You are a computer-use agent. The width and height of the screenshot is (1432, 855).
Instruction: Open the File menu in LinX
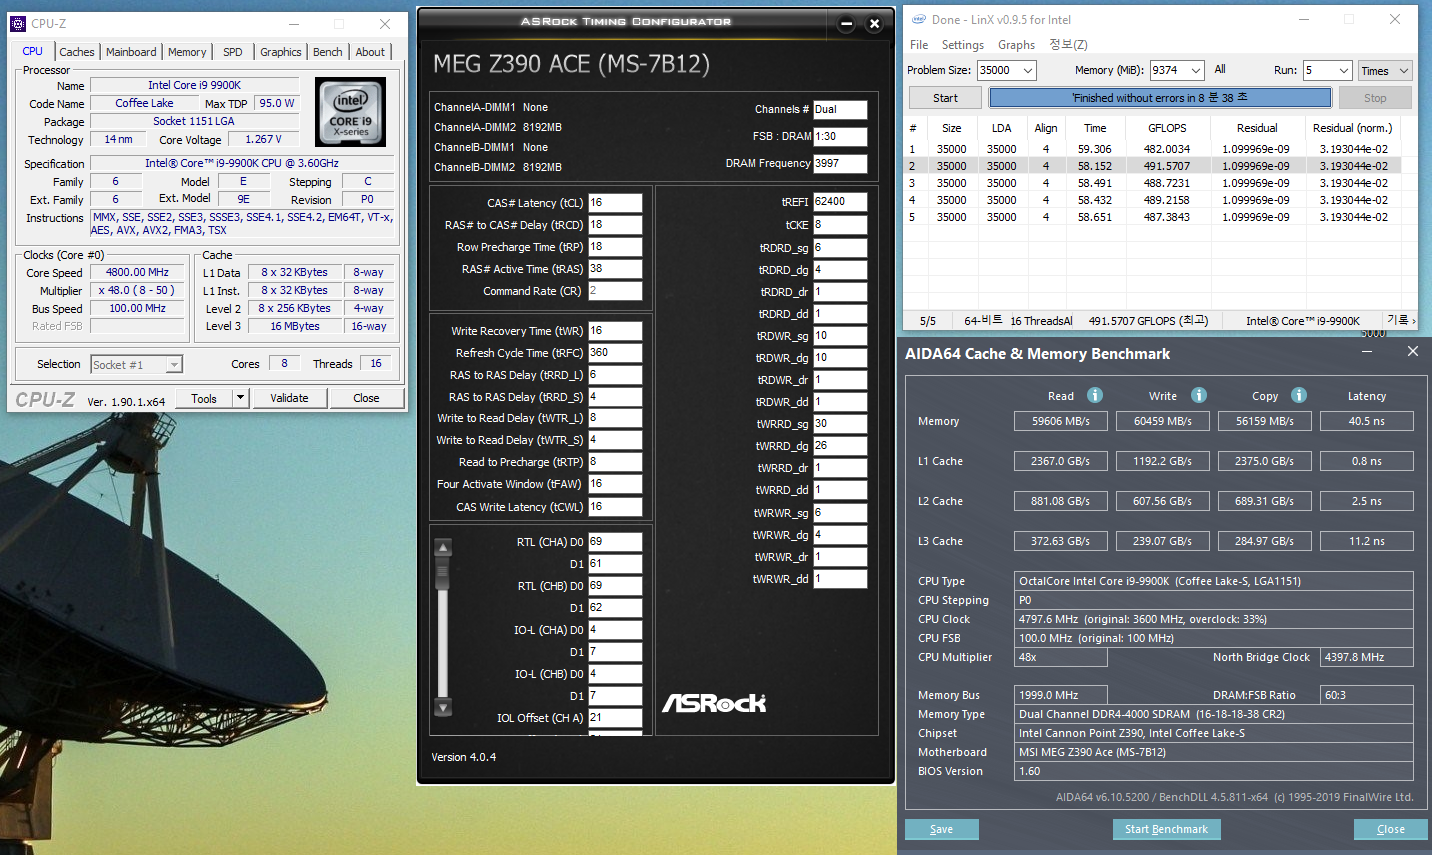tap(919, 45)
